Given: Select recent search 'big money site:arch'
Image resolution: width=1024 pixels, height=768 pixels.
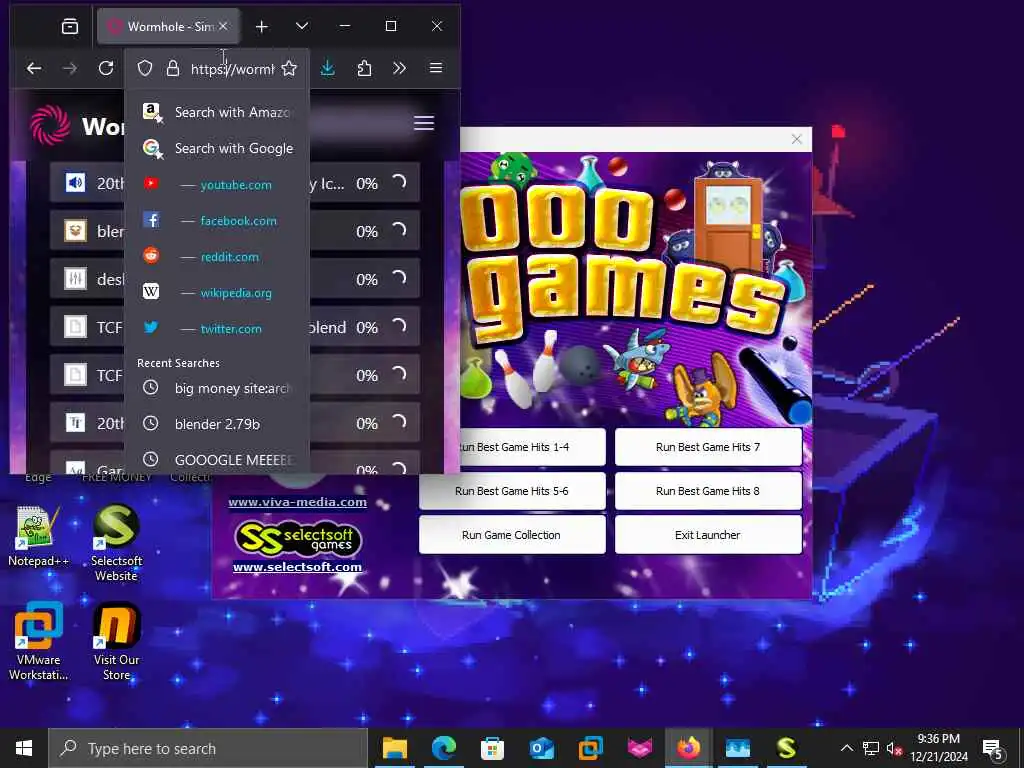Looking at the screenshot, I should [217, 388].
